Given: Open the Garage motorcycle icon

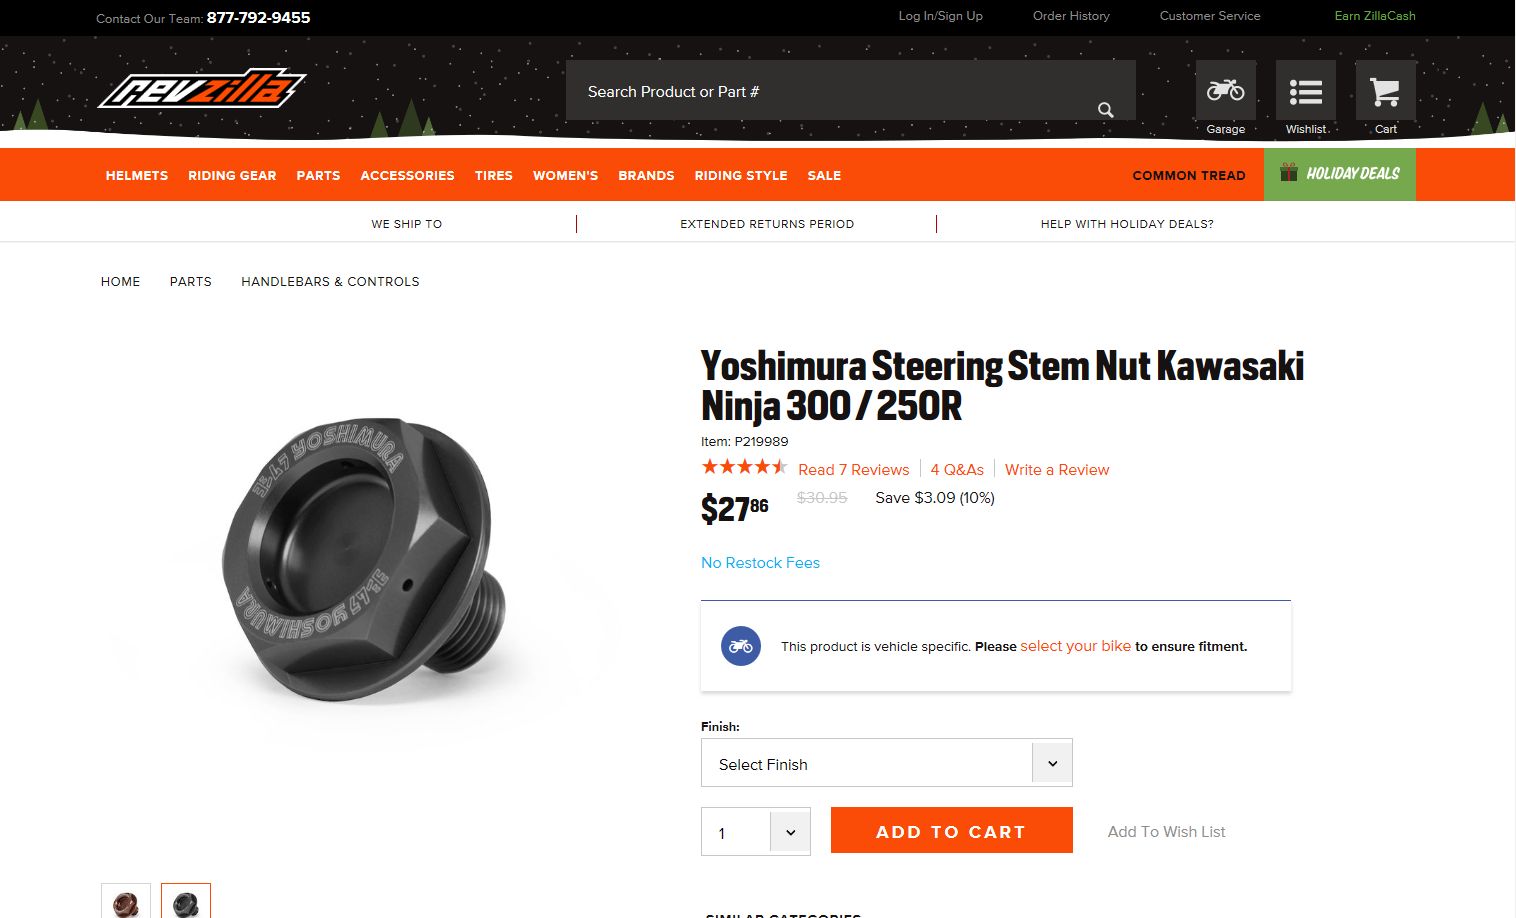Looking at the screenshot, I should [x=1225, y=91].
